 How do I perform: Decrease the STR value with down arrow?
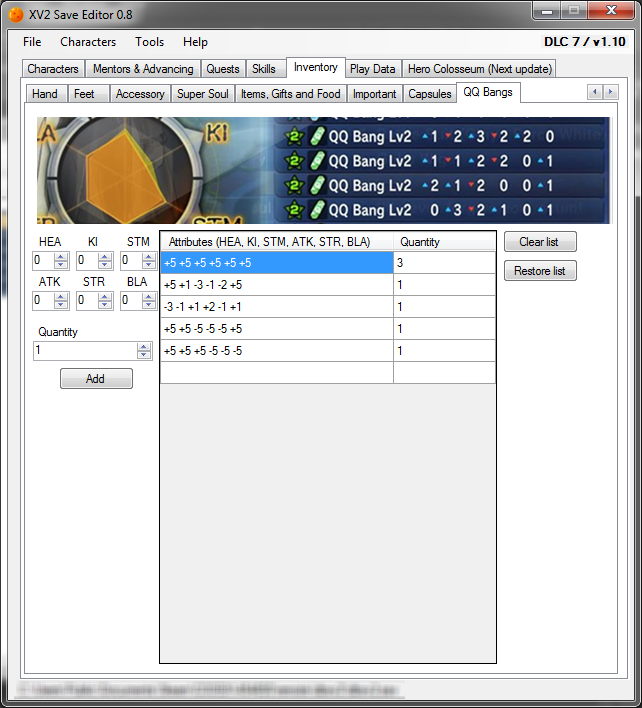point(105,305)
